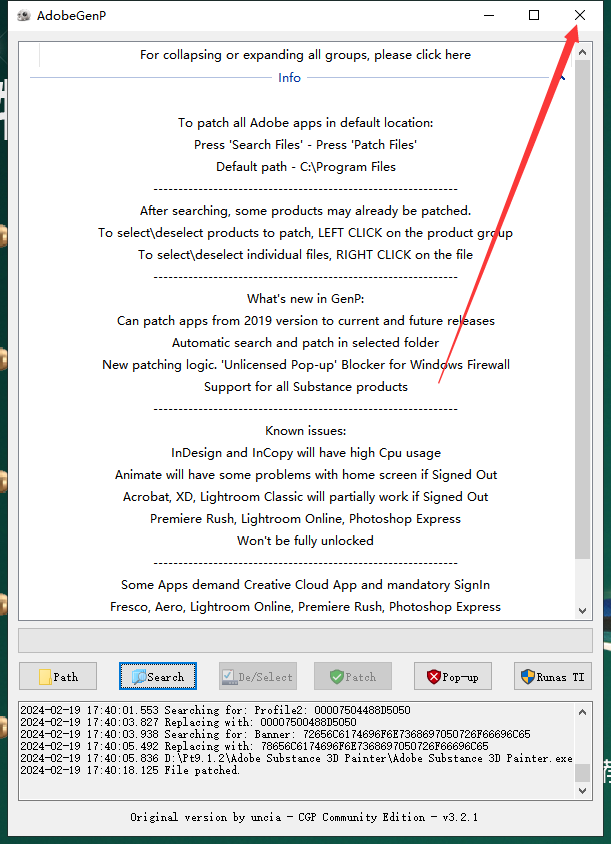
Task: Click 'LEFT CLICK on the product group' line
Action: tap(305, 233)
